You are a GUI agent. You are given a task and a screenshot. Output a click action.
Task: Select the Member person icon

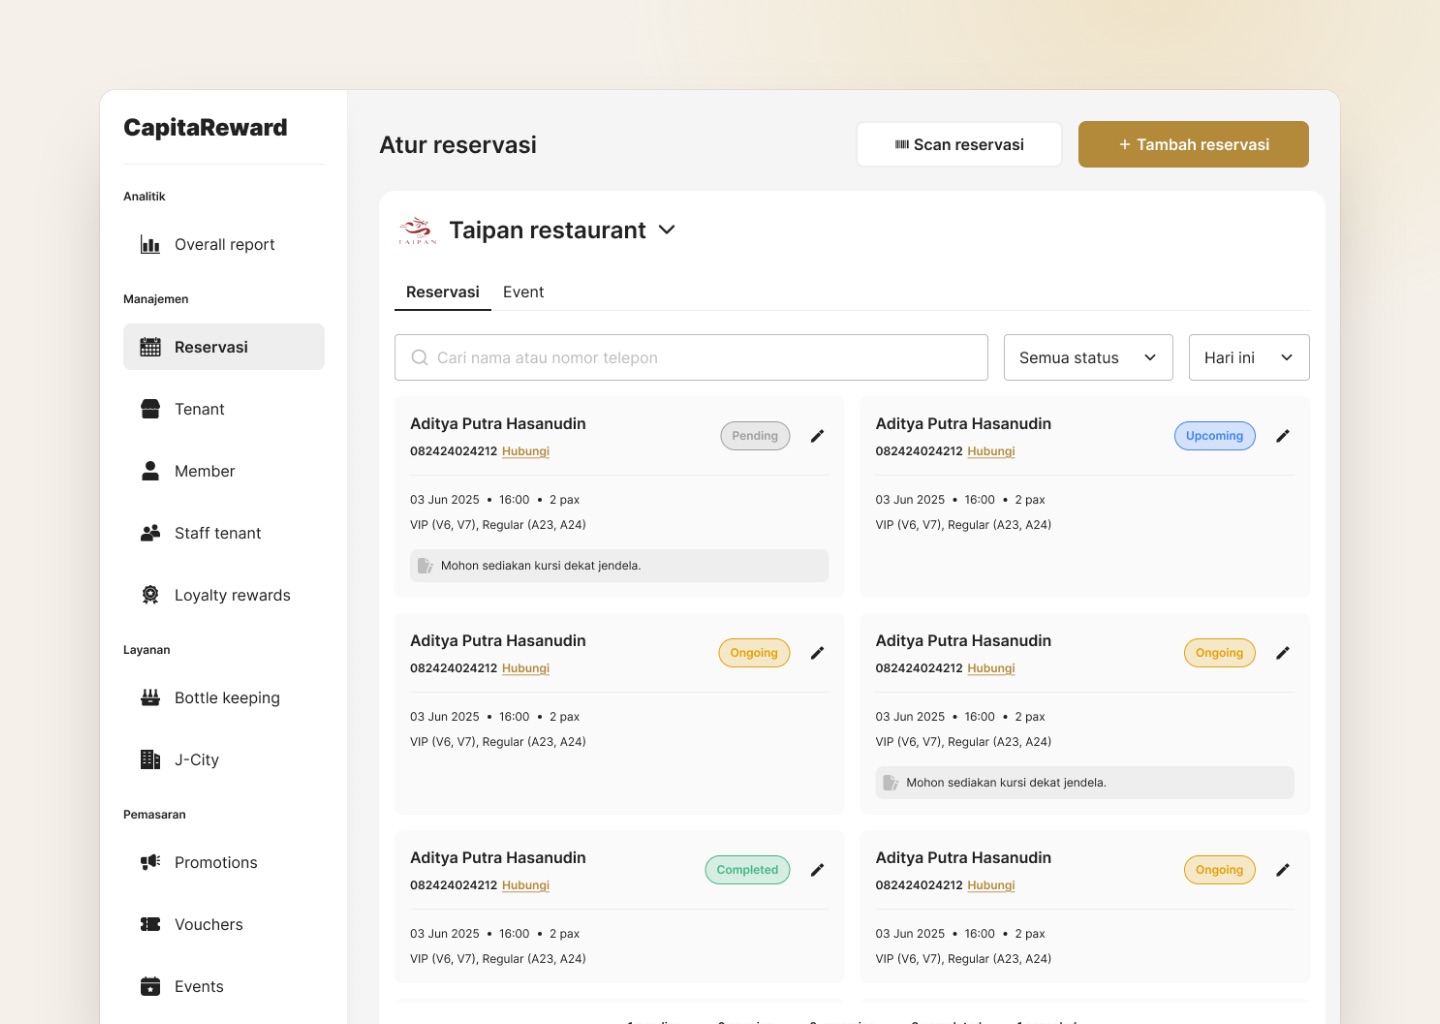click(150, 471)
